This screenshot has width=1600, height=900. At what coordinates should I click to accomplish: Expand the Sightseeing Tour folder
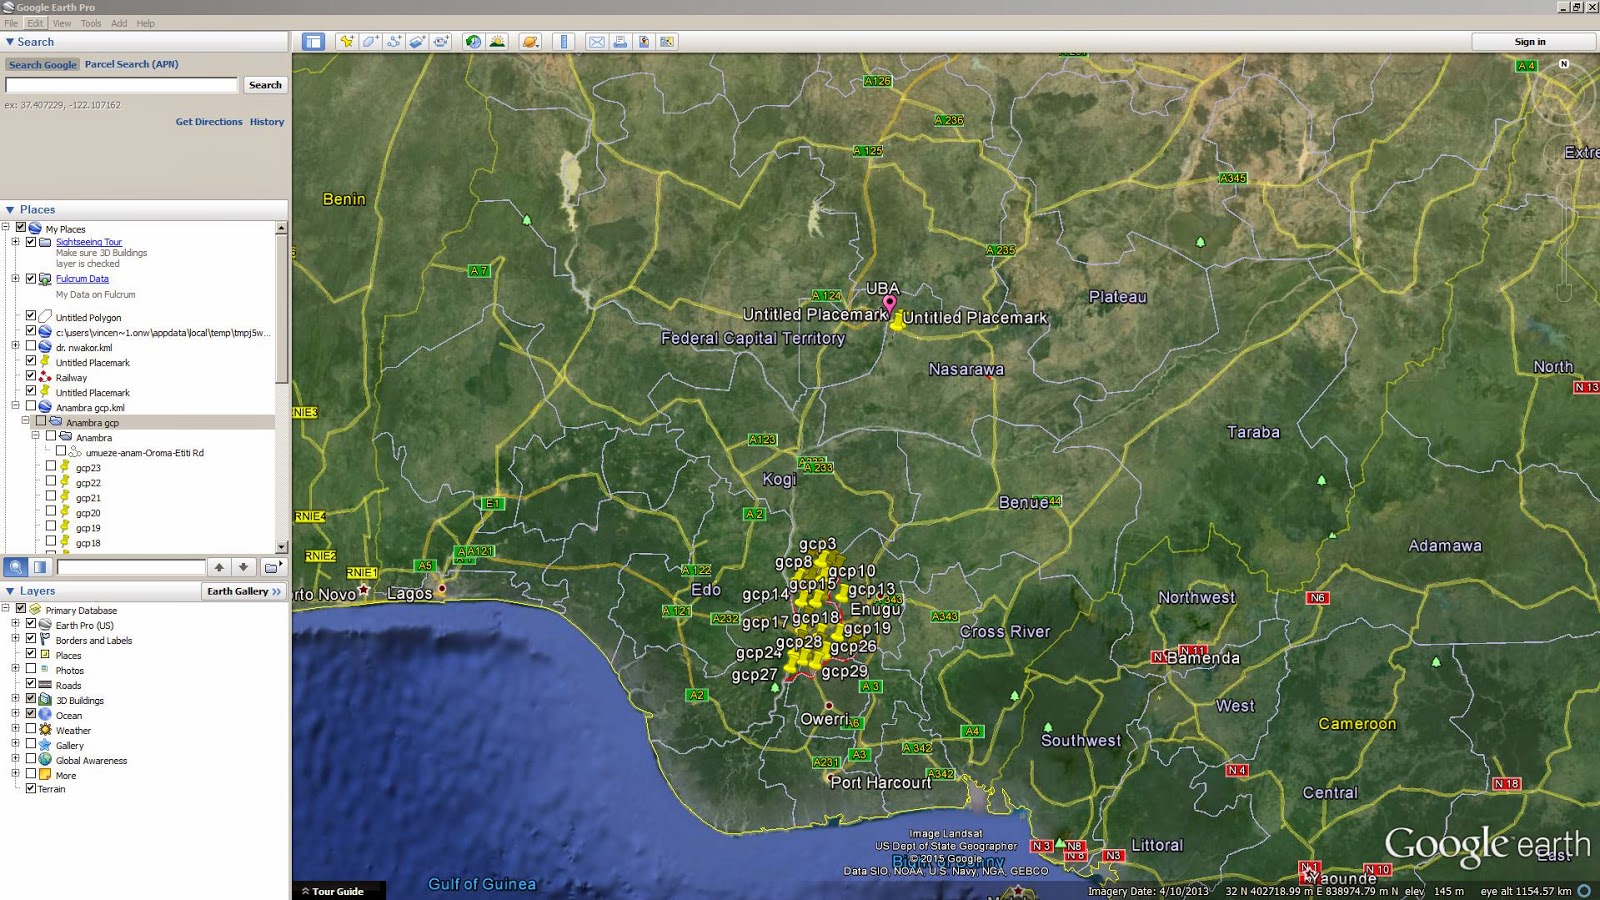pyautogui.click(x=16, y=242)
